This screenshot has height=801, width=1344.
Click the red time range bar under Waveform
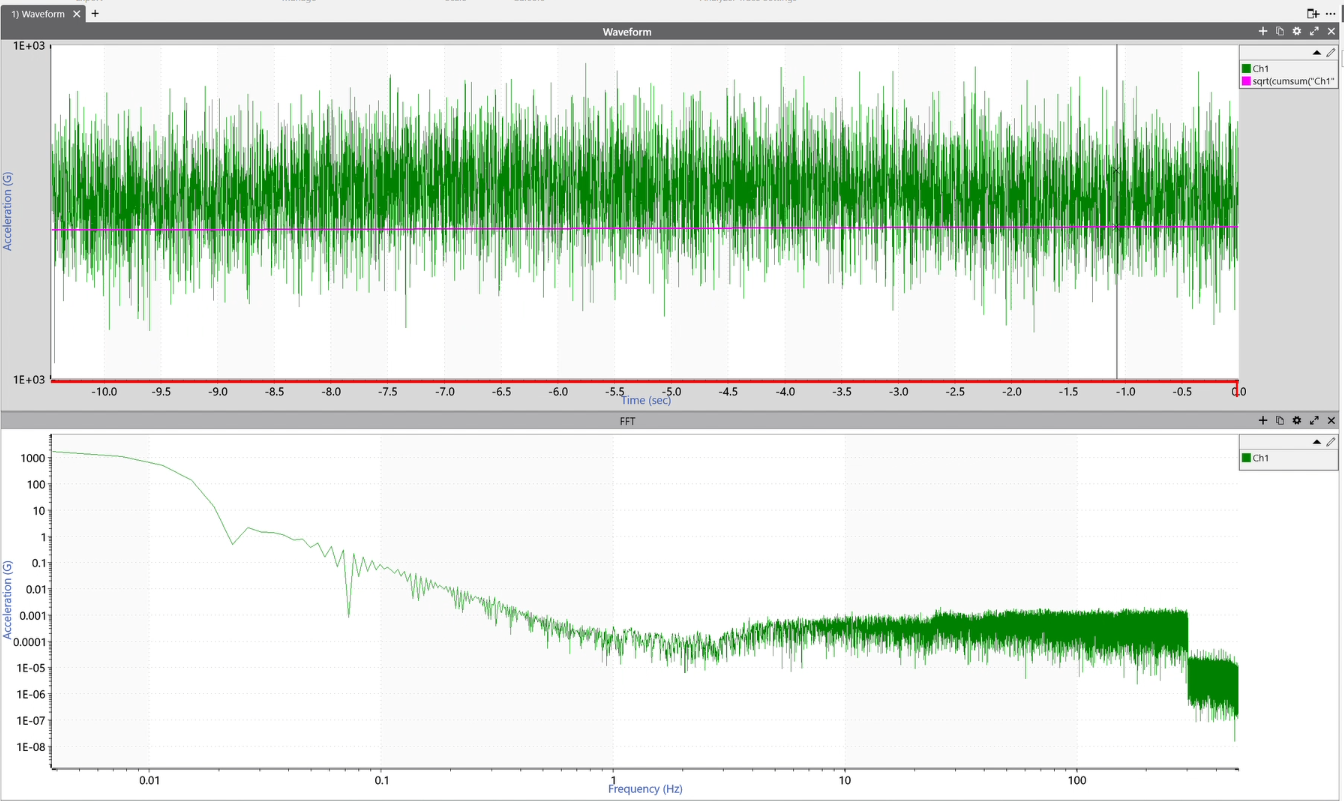pyautogui.click(x=645, y=381)
